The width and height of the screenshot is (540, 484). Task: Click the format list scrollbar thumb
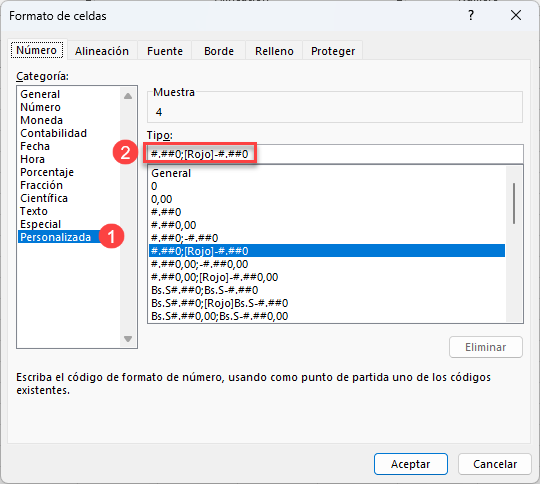[514, 203]
